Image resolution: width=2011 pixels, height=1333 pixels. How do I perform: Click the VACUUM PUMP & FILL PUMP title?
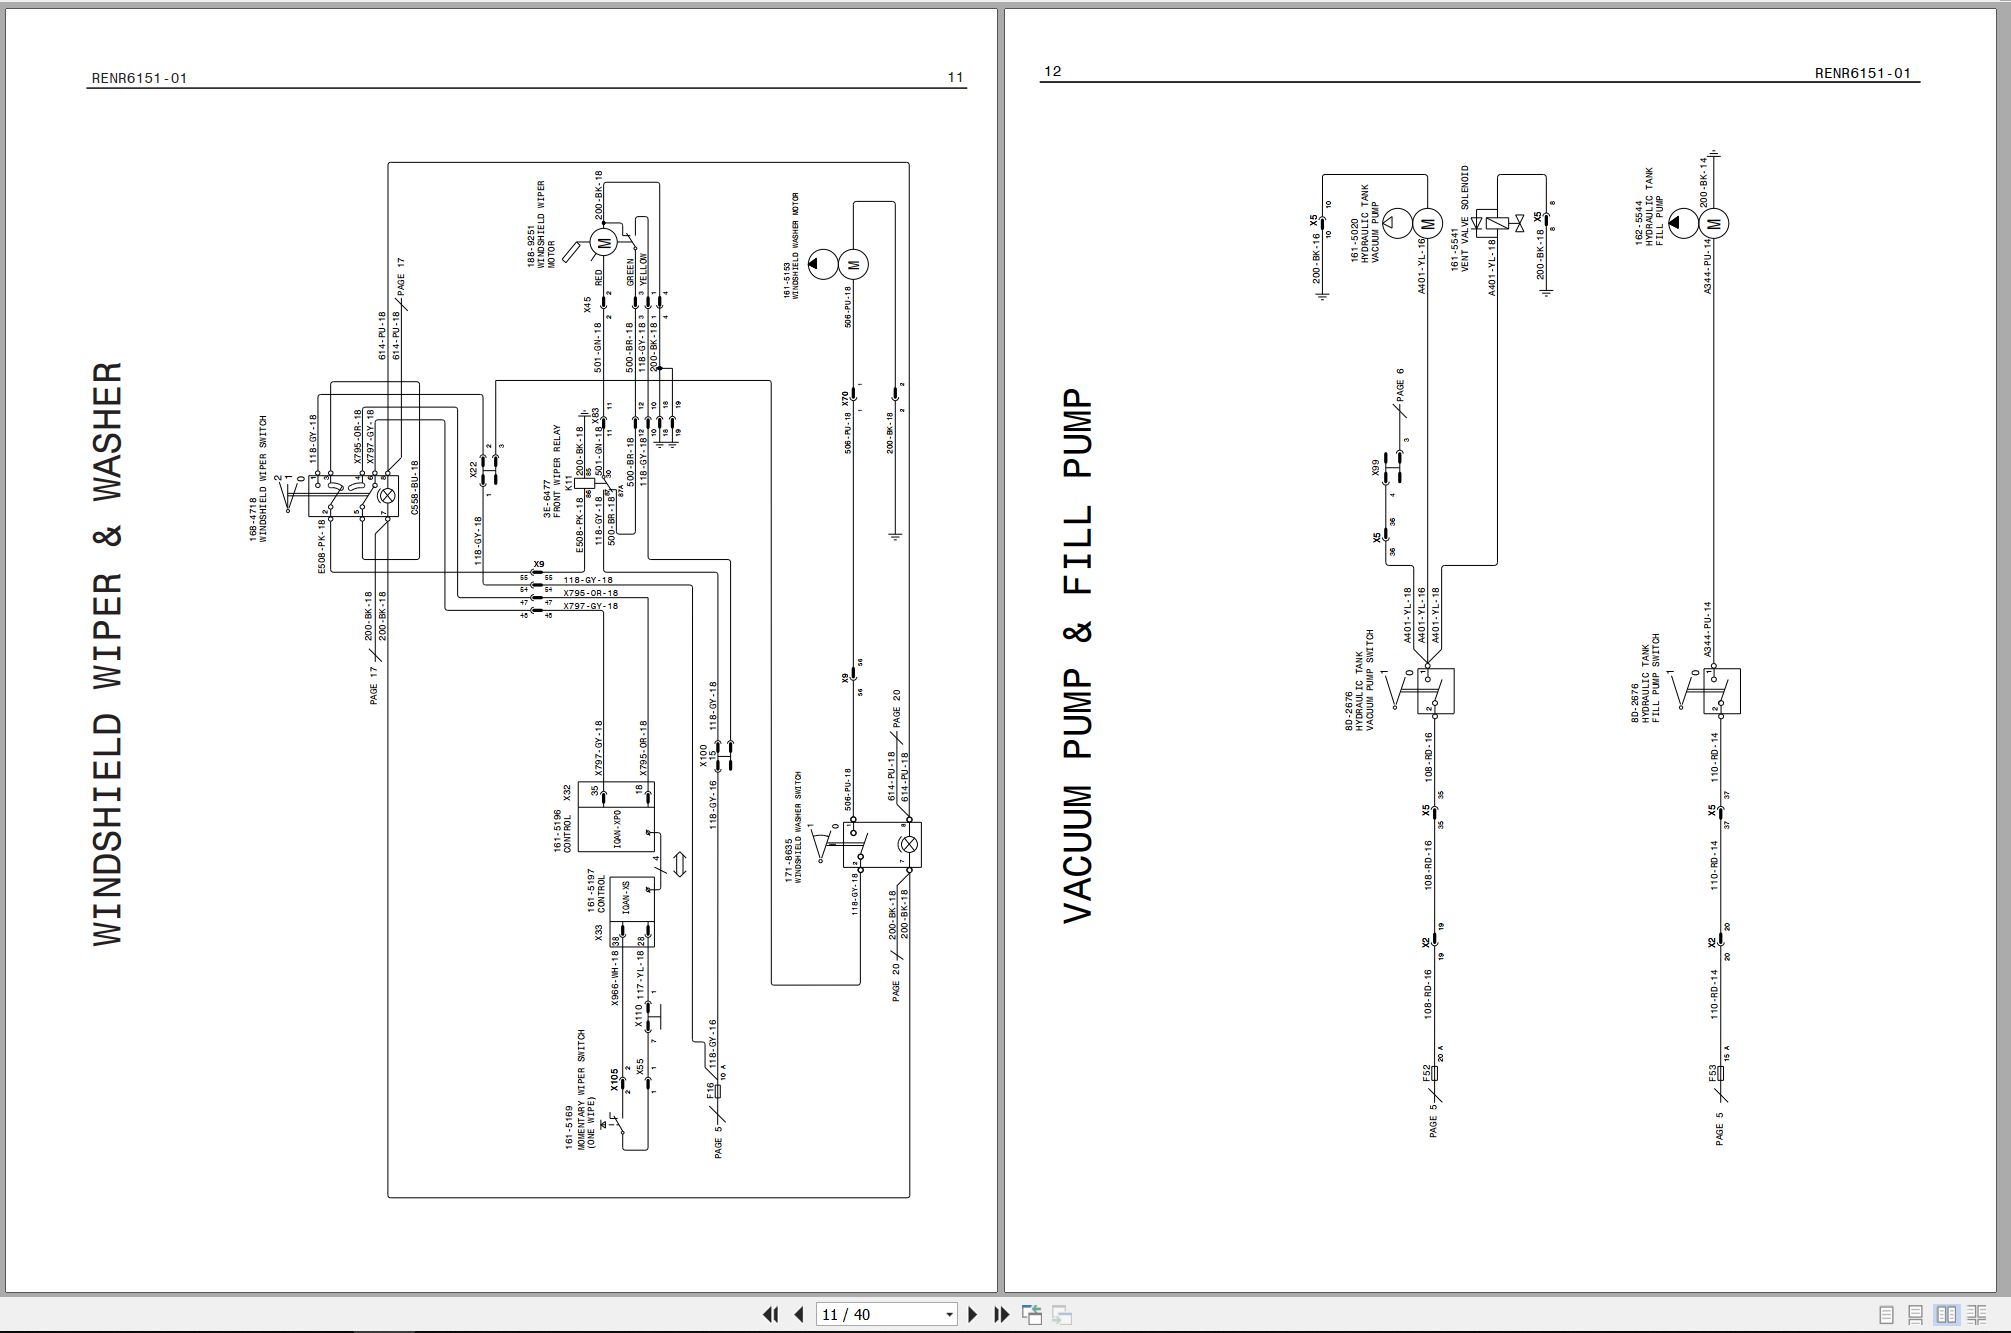pyautogui.click(x=1077, y=657)
